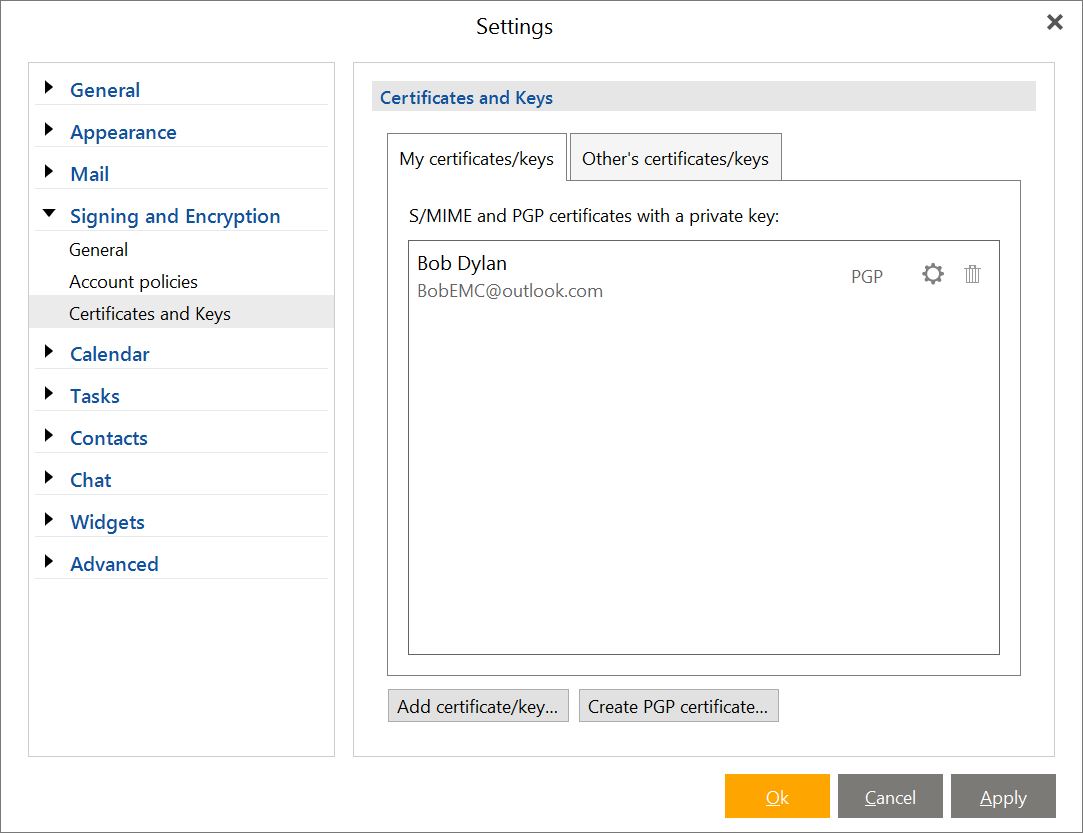Delete Bob Dylan certificate with trash icon

click(x=972, y=274)
